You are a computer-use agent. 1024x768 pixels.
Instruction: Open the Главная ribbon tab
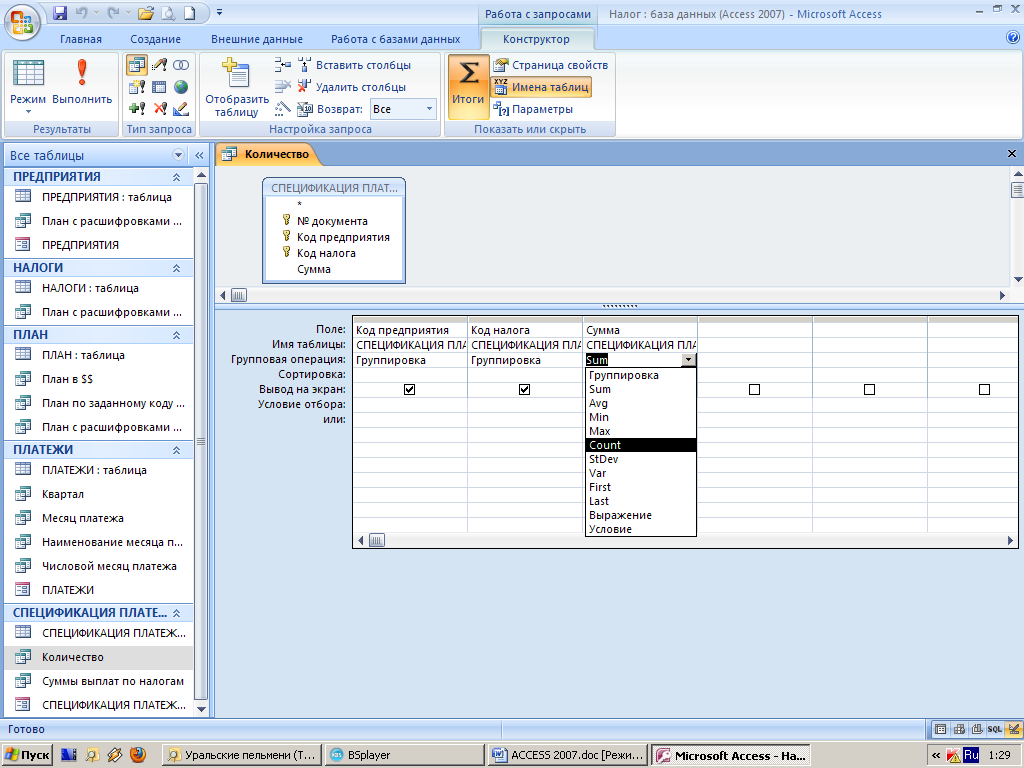(x=81, y=39)
